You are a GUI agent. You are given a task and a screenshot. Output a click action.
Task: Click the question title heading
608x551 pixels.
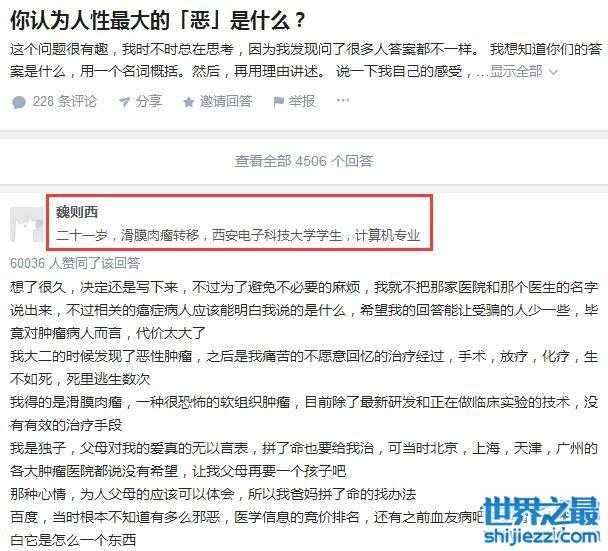pos(157,20)
